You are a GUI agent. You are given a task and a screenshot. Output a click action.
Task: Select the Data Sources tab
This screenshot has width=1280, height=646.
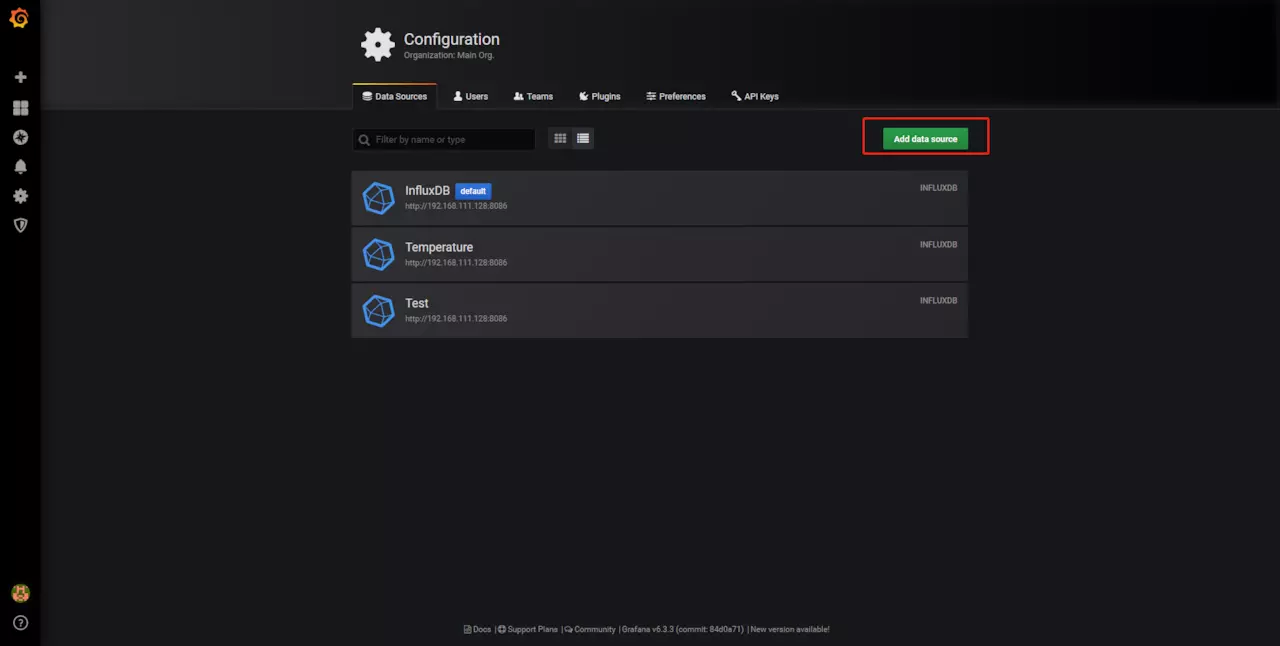395,96
